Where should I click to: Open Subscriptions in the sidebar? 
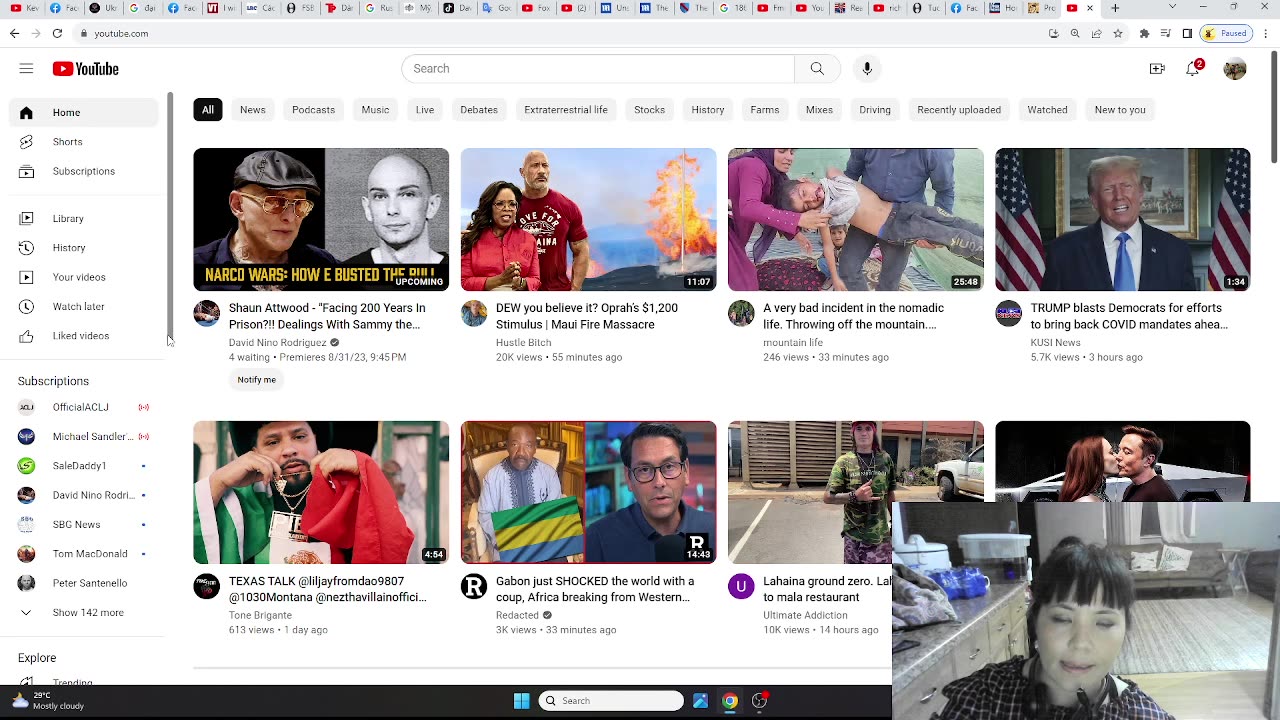(83, 171)
